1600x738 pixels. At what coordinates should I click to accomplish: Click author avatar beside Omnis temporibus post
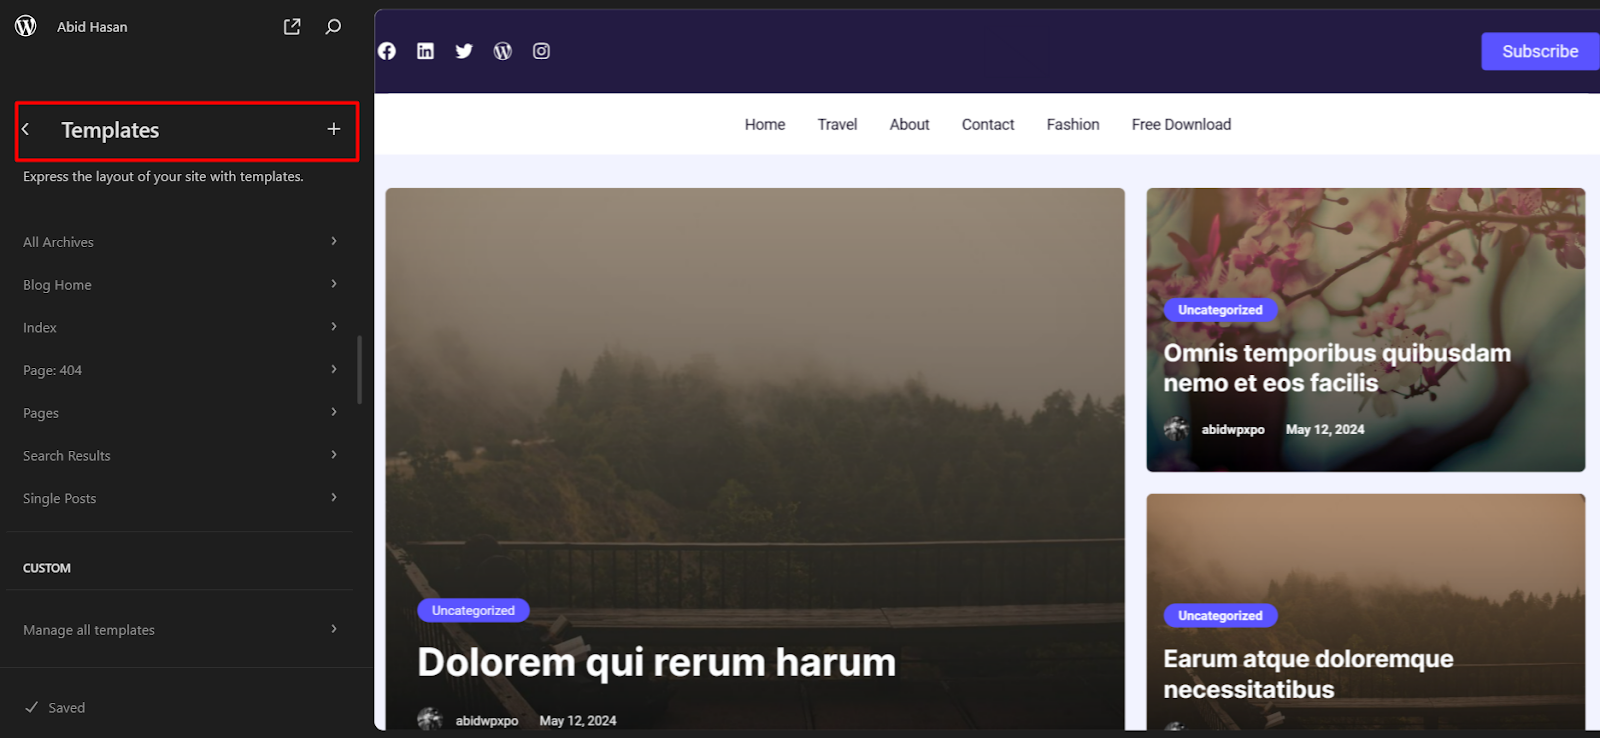tap(1176, 428)
